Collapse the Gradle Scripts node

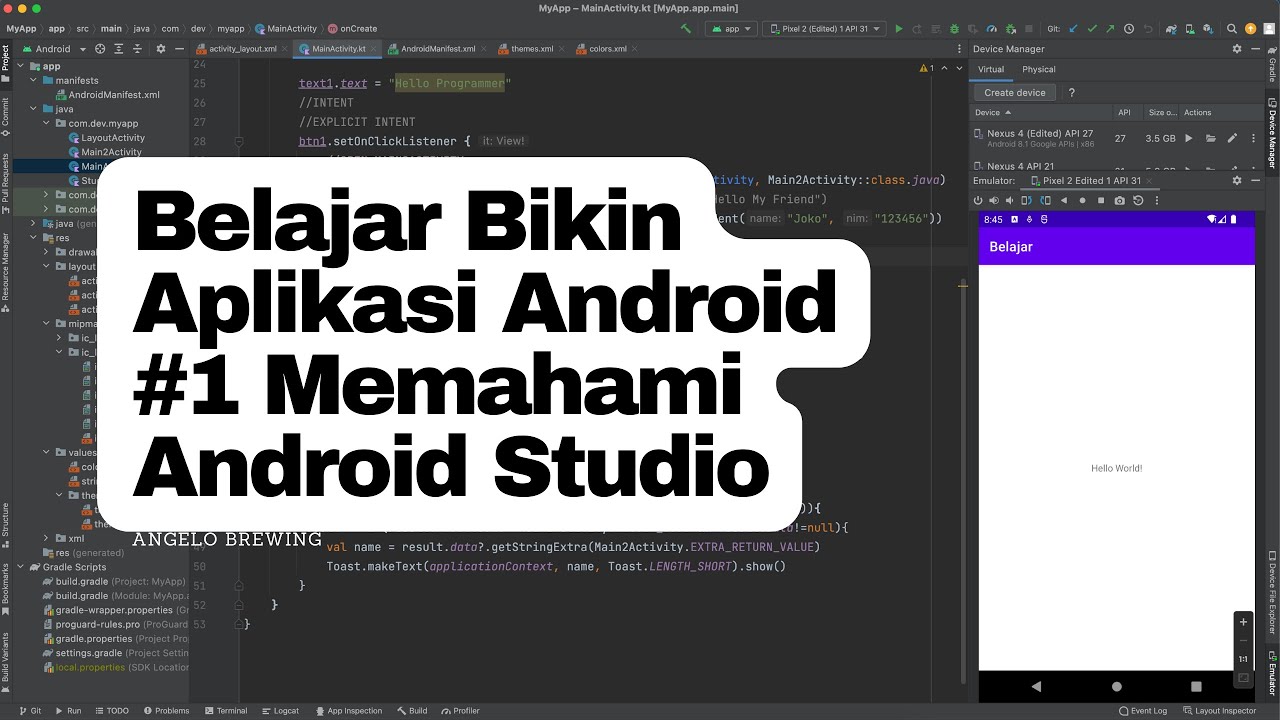(x=20, y=567)
